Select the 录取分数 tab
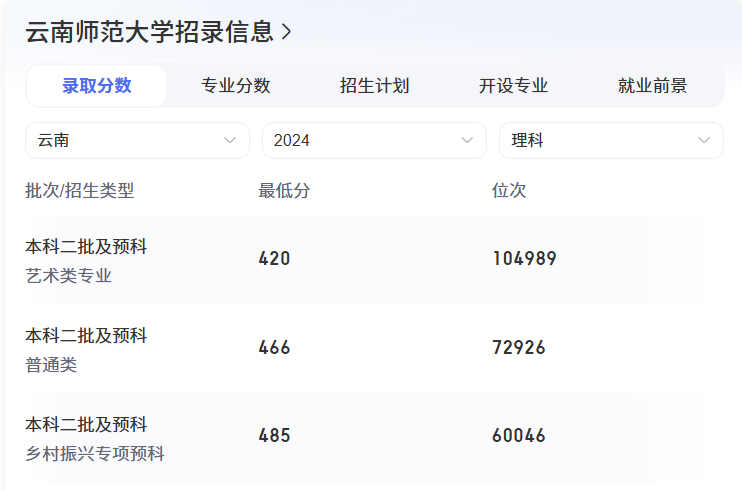The image size is (742, 491). 97,86
